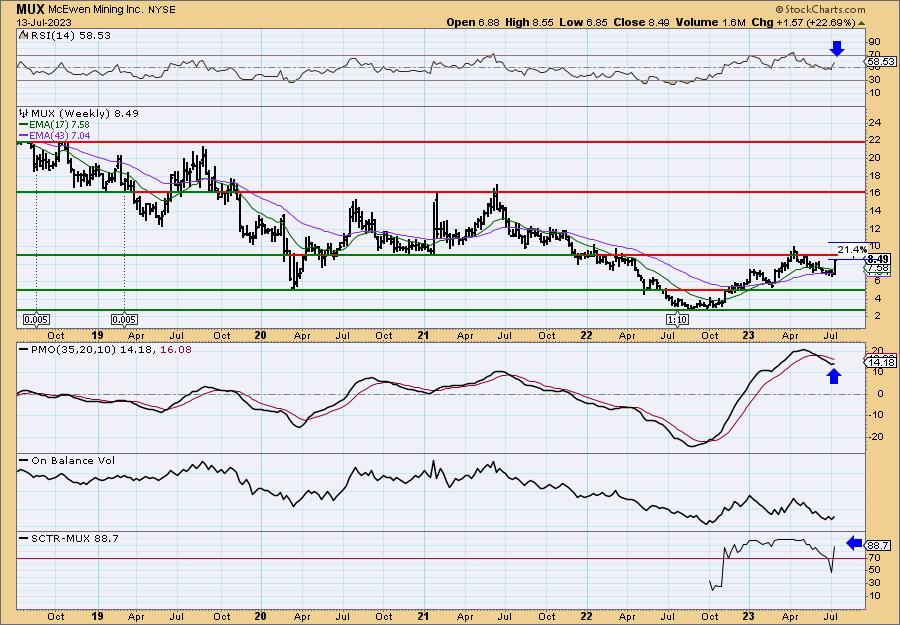The image size is (900, 625).
Task: Click the 24 level on the price axis
Action: [x=875, y=122]
